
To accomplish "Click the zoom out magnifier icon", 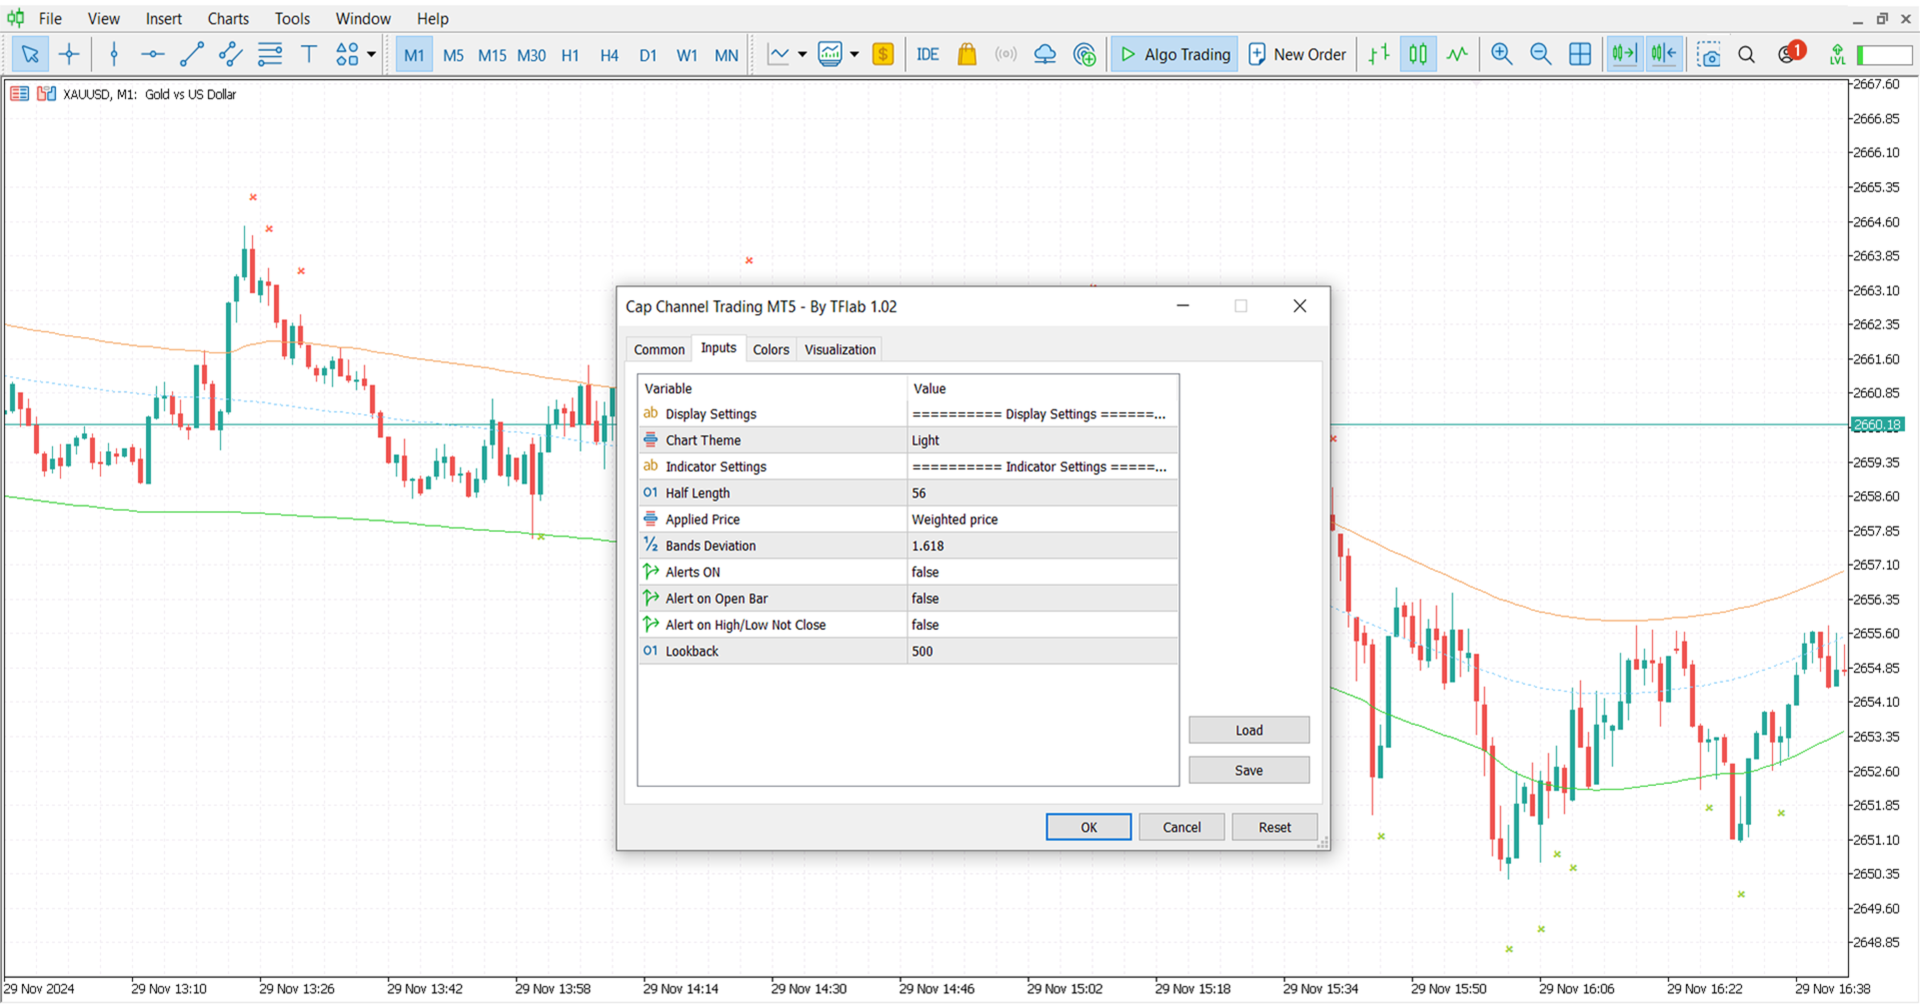I will (x=1540, y=55).
